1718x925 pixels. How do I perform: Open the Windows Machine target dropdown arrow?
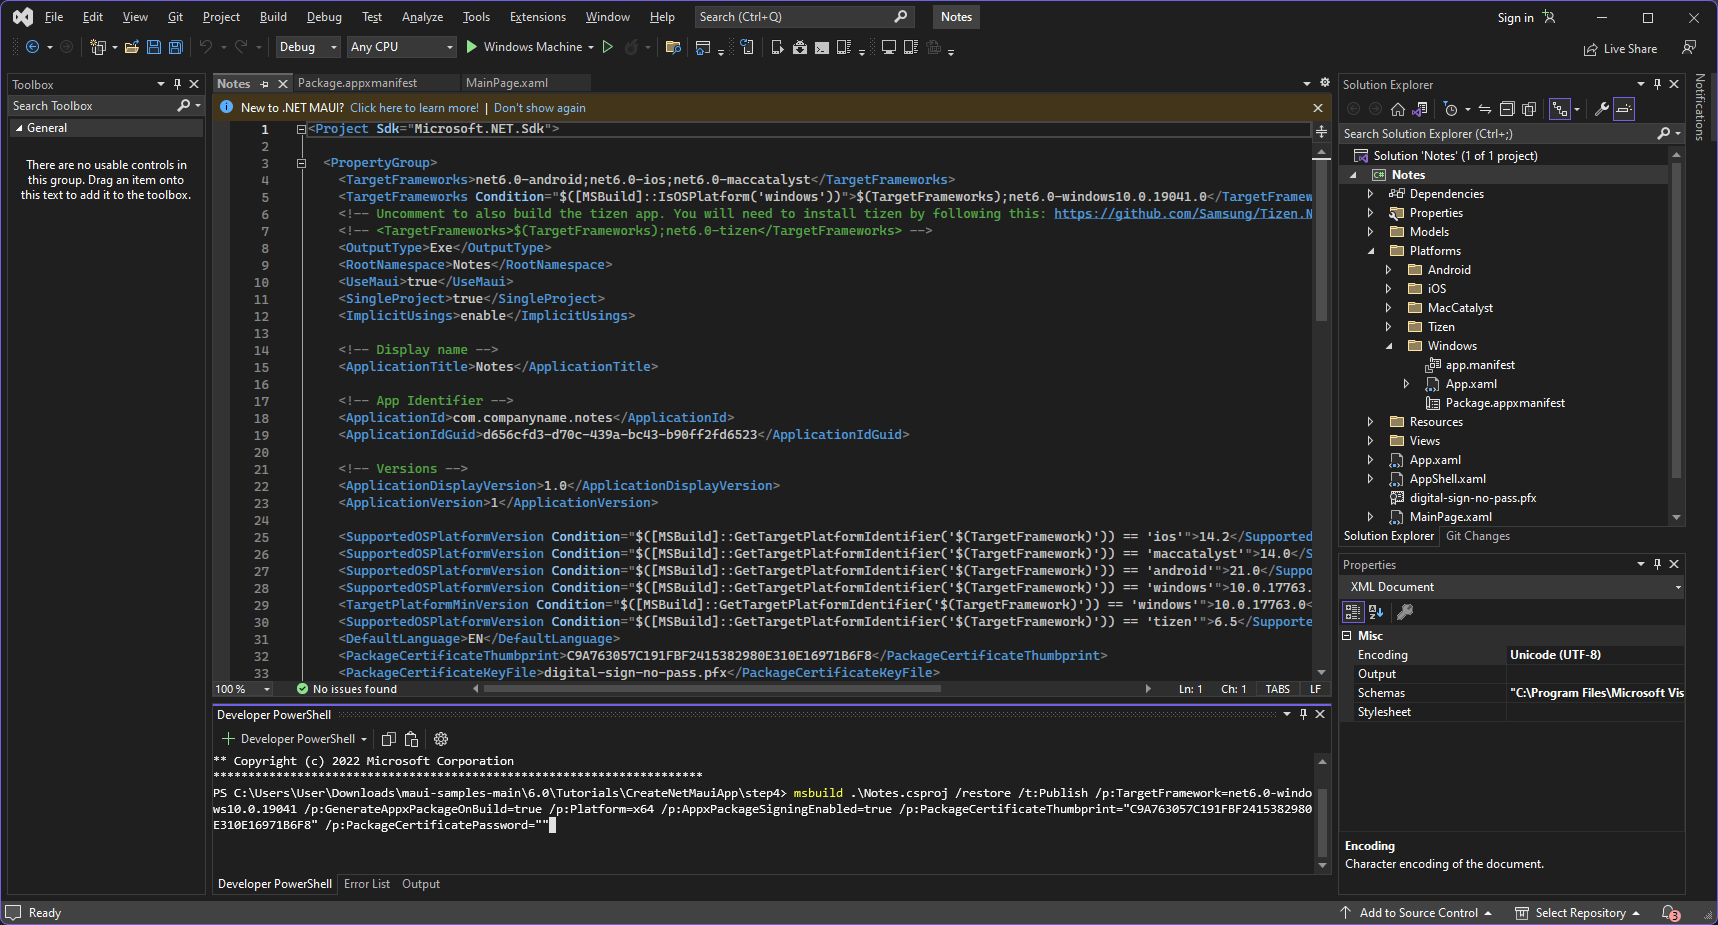[x=591, y=47]
